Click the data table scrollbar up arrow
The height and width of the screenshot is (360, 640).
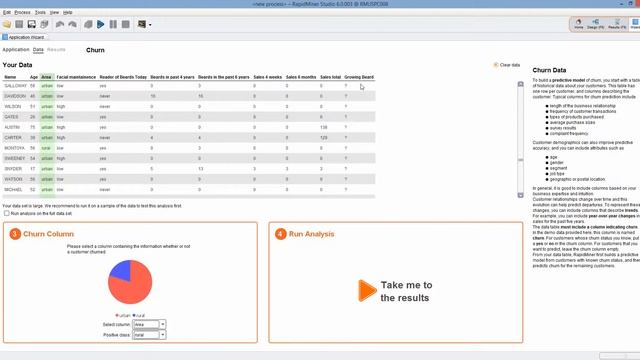[520, 84]
